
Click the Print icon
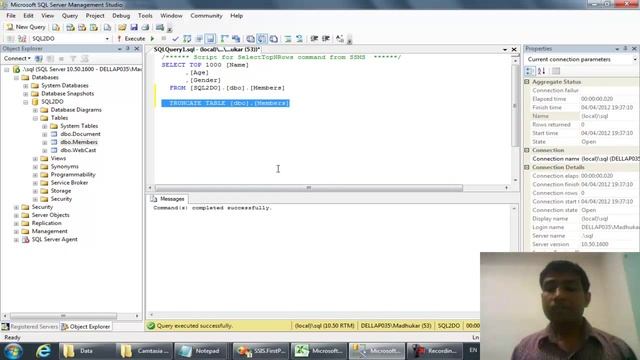[145, 27]
